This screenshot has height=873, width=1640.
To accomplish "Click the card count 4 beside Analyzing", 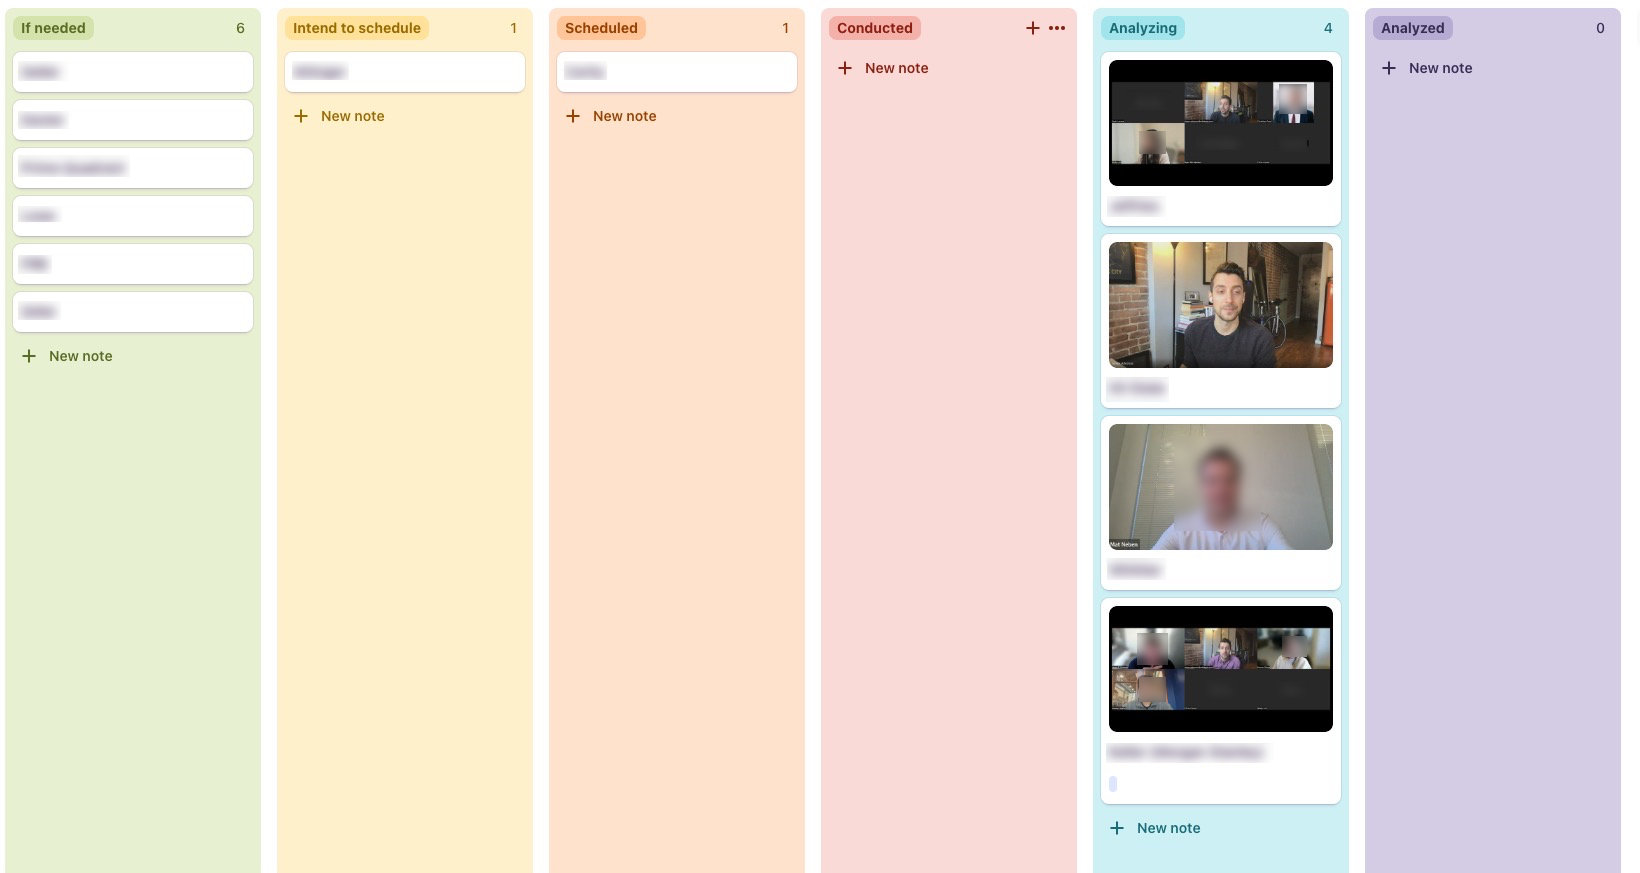I will [x=1328, y=28].
